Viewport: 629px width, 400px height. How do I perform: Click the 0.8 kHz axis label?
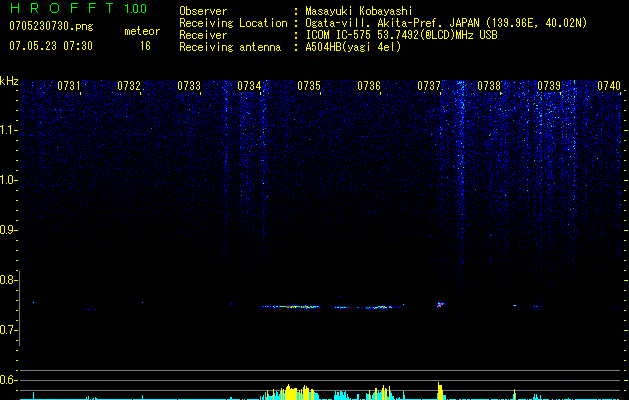pyautogui.click(x=9, y=280)
